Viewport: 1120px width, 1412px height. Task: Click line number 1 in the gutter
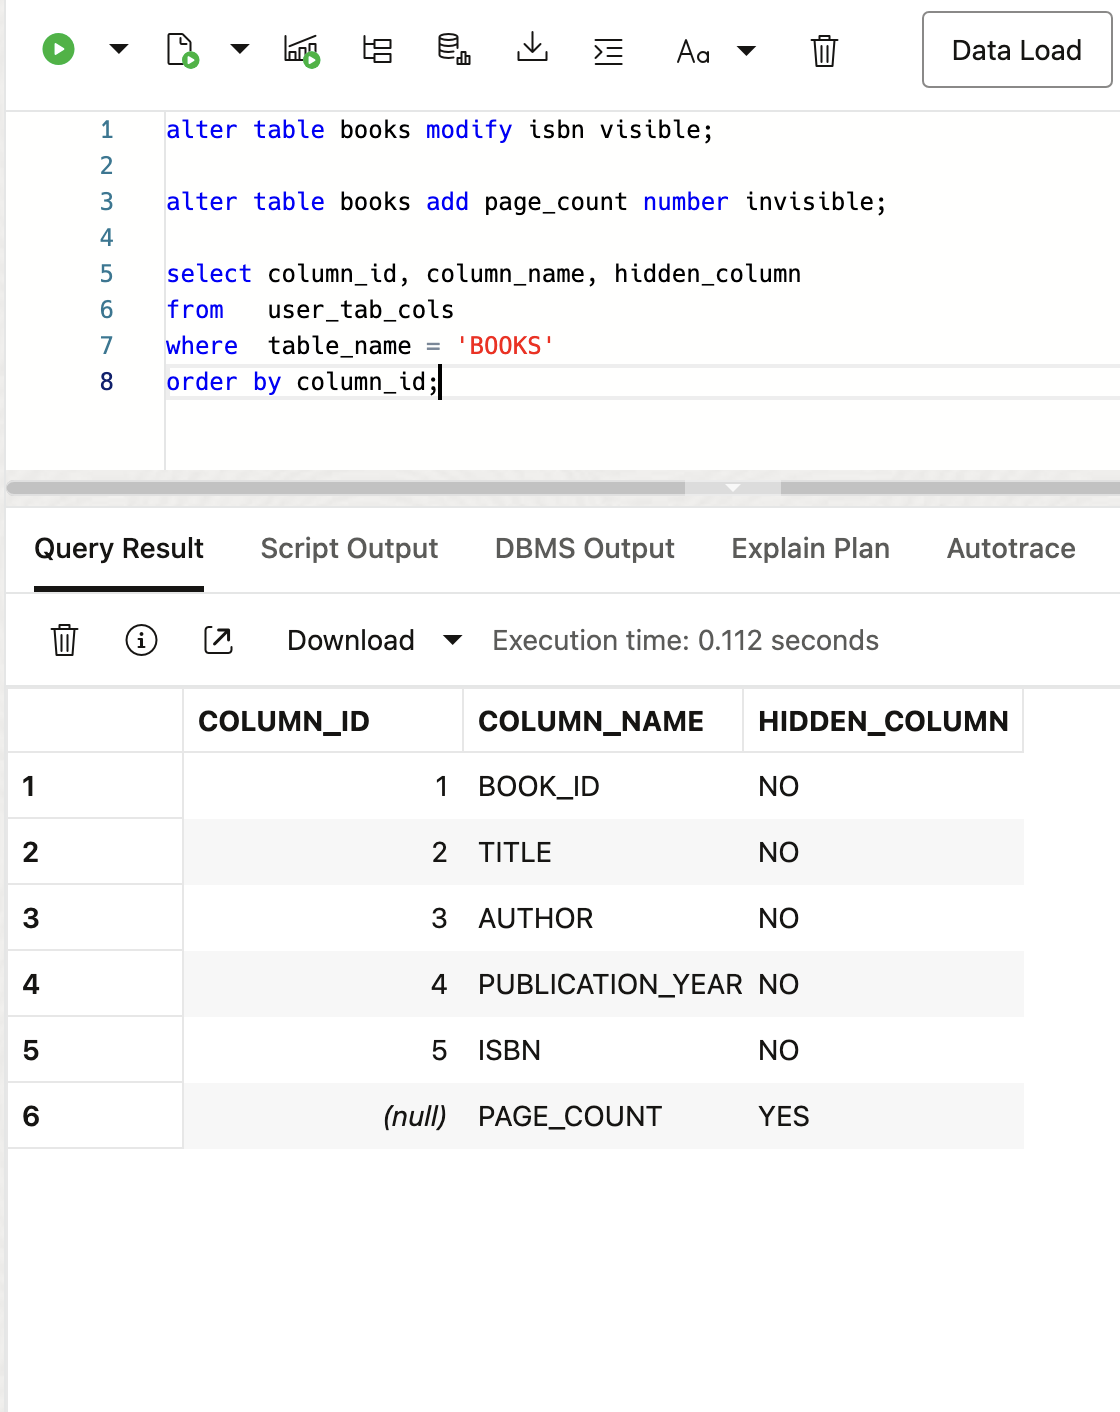point(107,130)
